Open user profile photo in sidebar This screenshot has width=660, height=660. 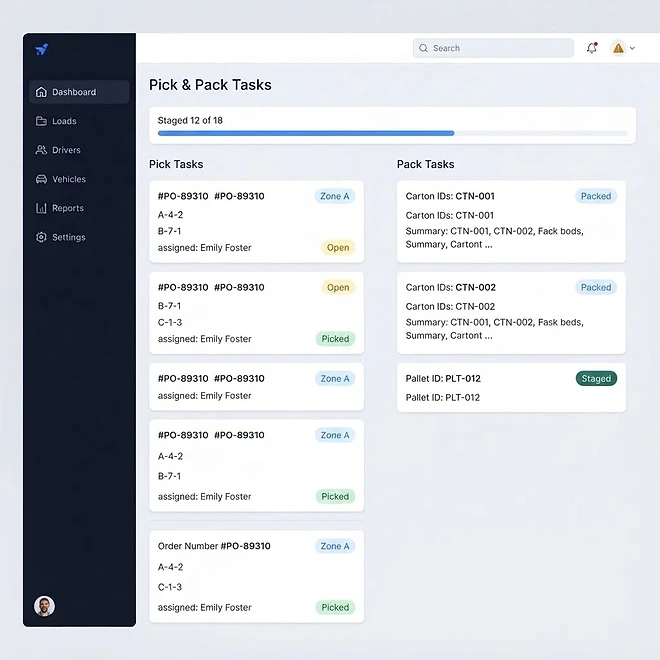pos(44,606)
